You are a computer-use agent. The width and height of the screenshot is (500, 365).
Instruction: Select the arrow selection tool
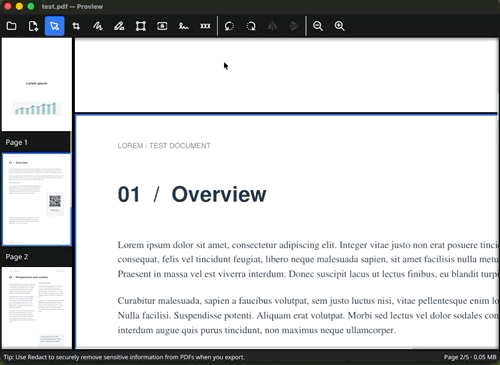[54, 26]
